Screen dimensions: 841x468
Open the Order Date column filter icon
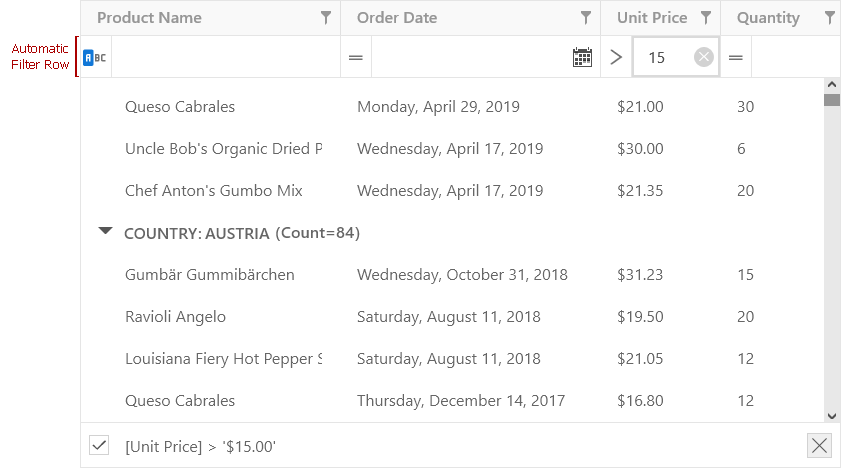[x=586, y=18]
